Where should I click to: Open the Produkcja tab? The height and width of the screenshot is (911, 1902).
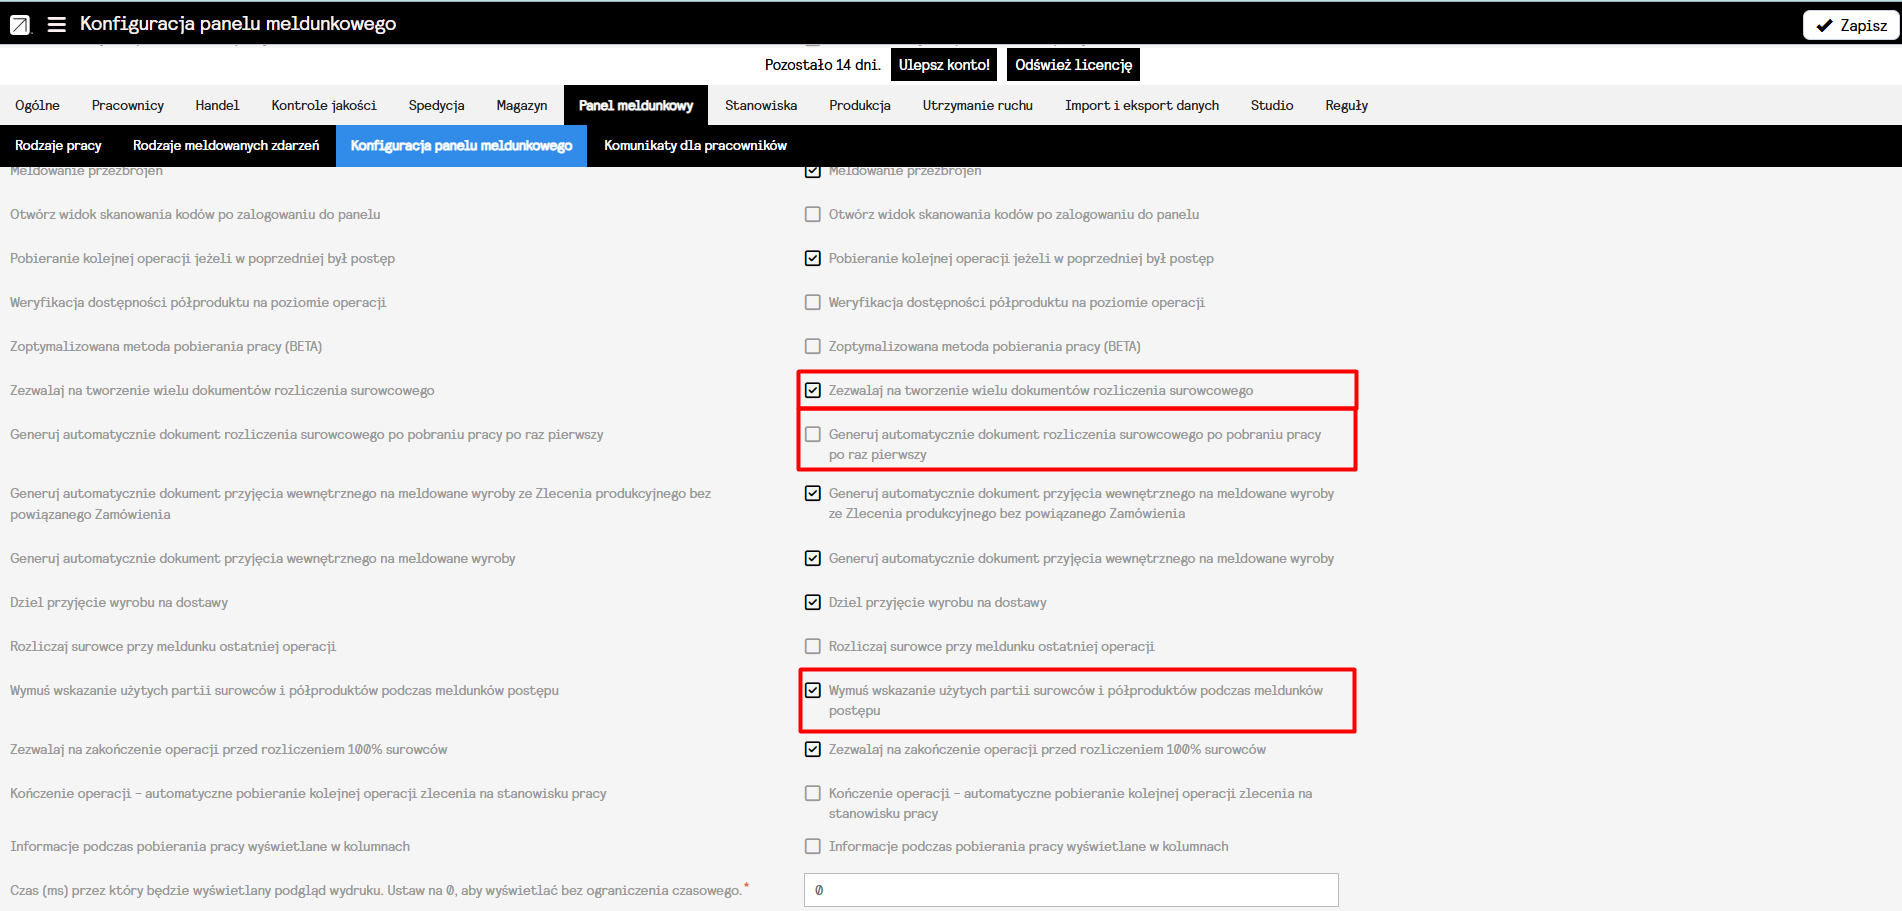click(x=859, y=105)
